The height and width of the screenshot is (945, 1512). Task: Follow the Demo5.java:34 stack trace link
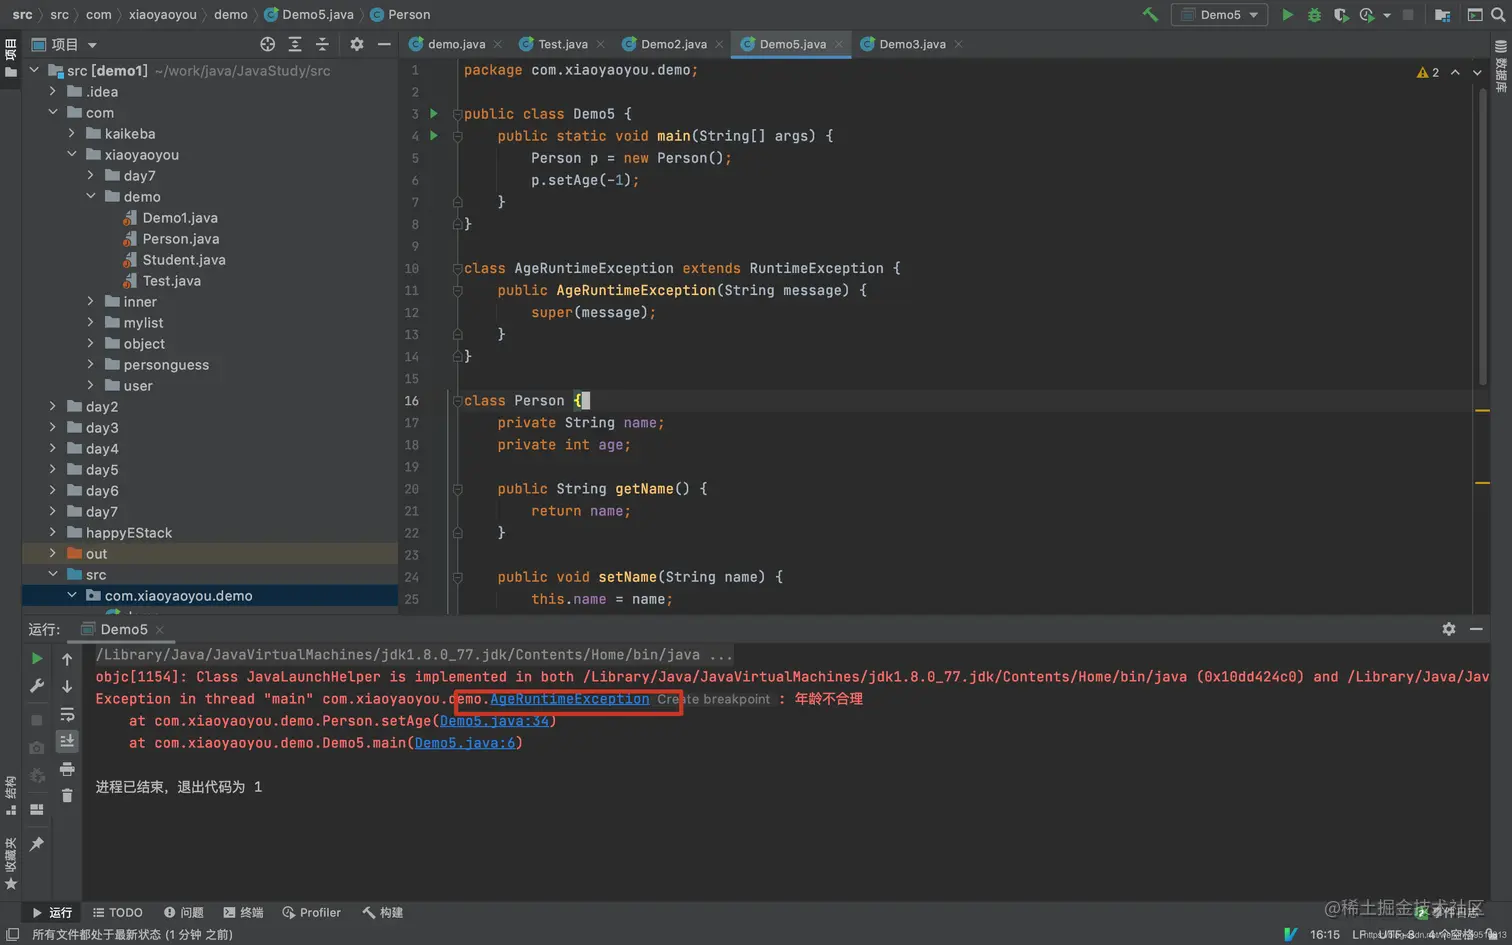(494, 721)
